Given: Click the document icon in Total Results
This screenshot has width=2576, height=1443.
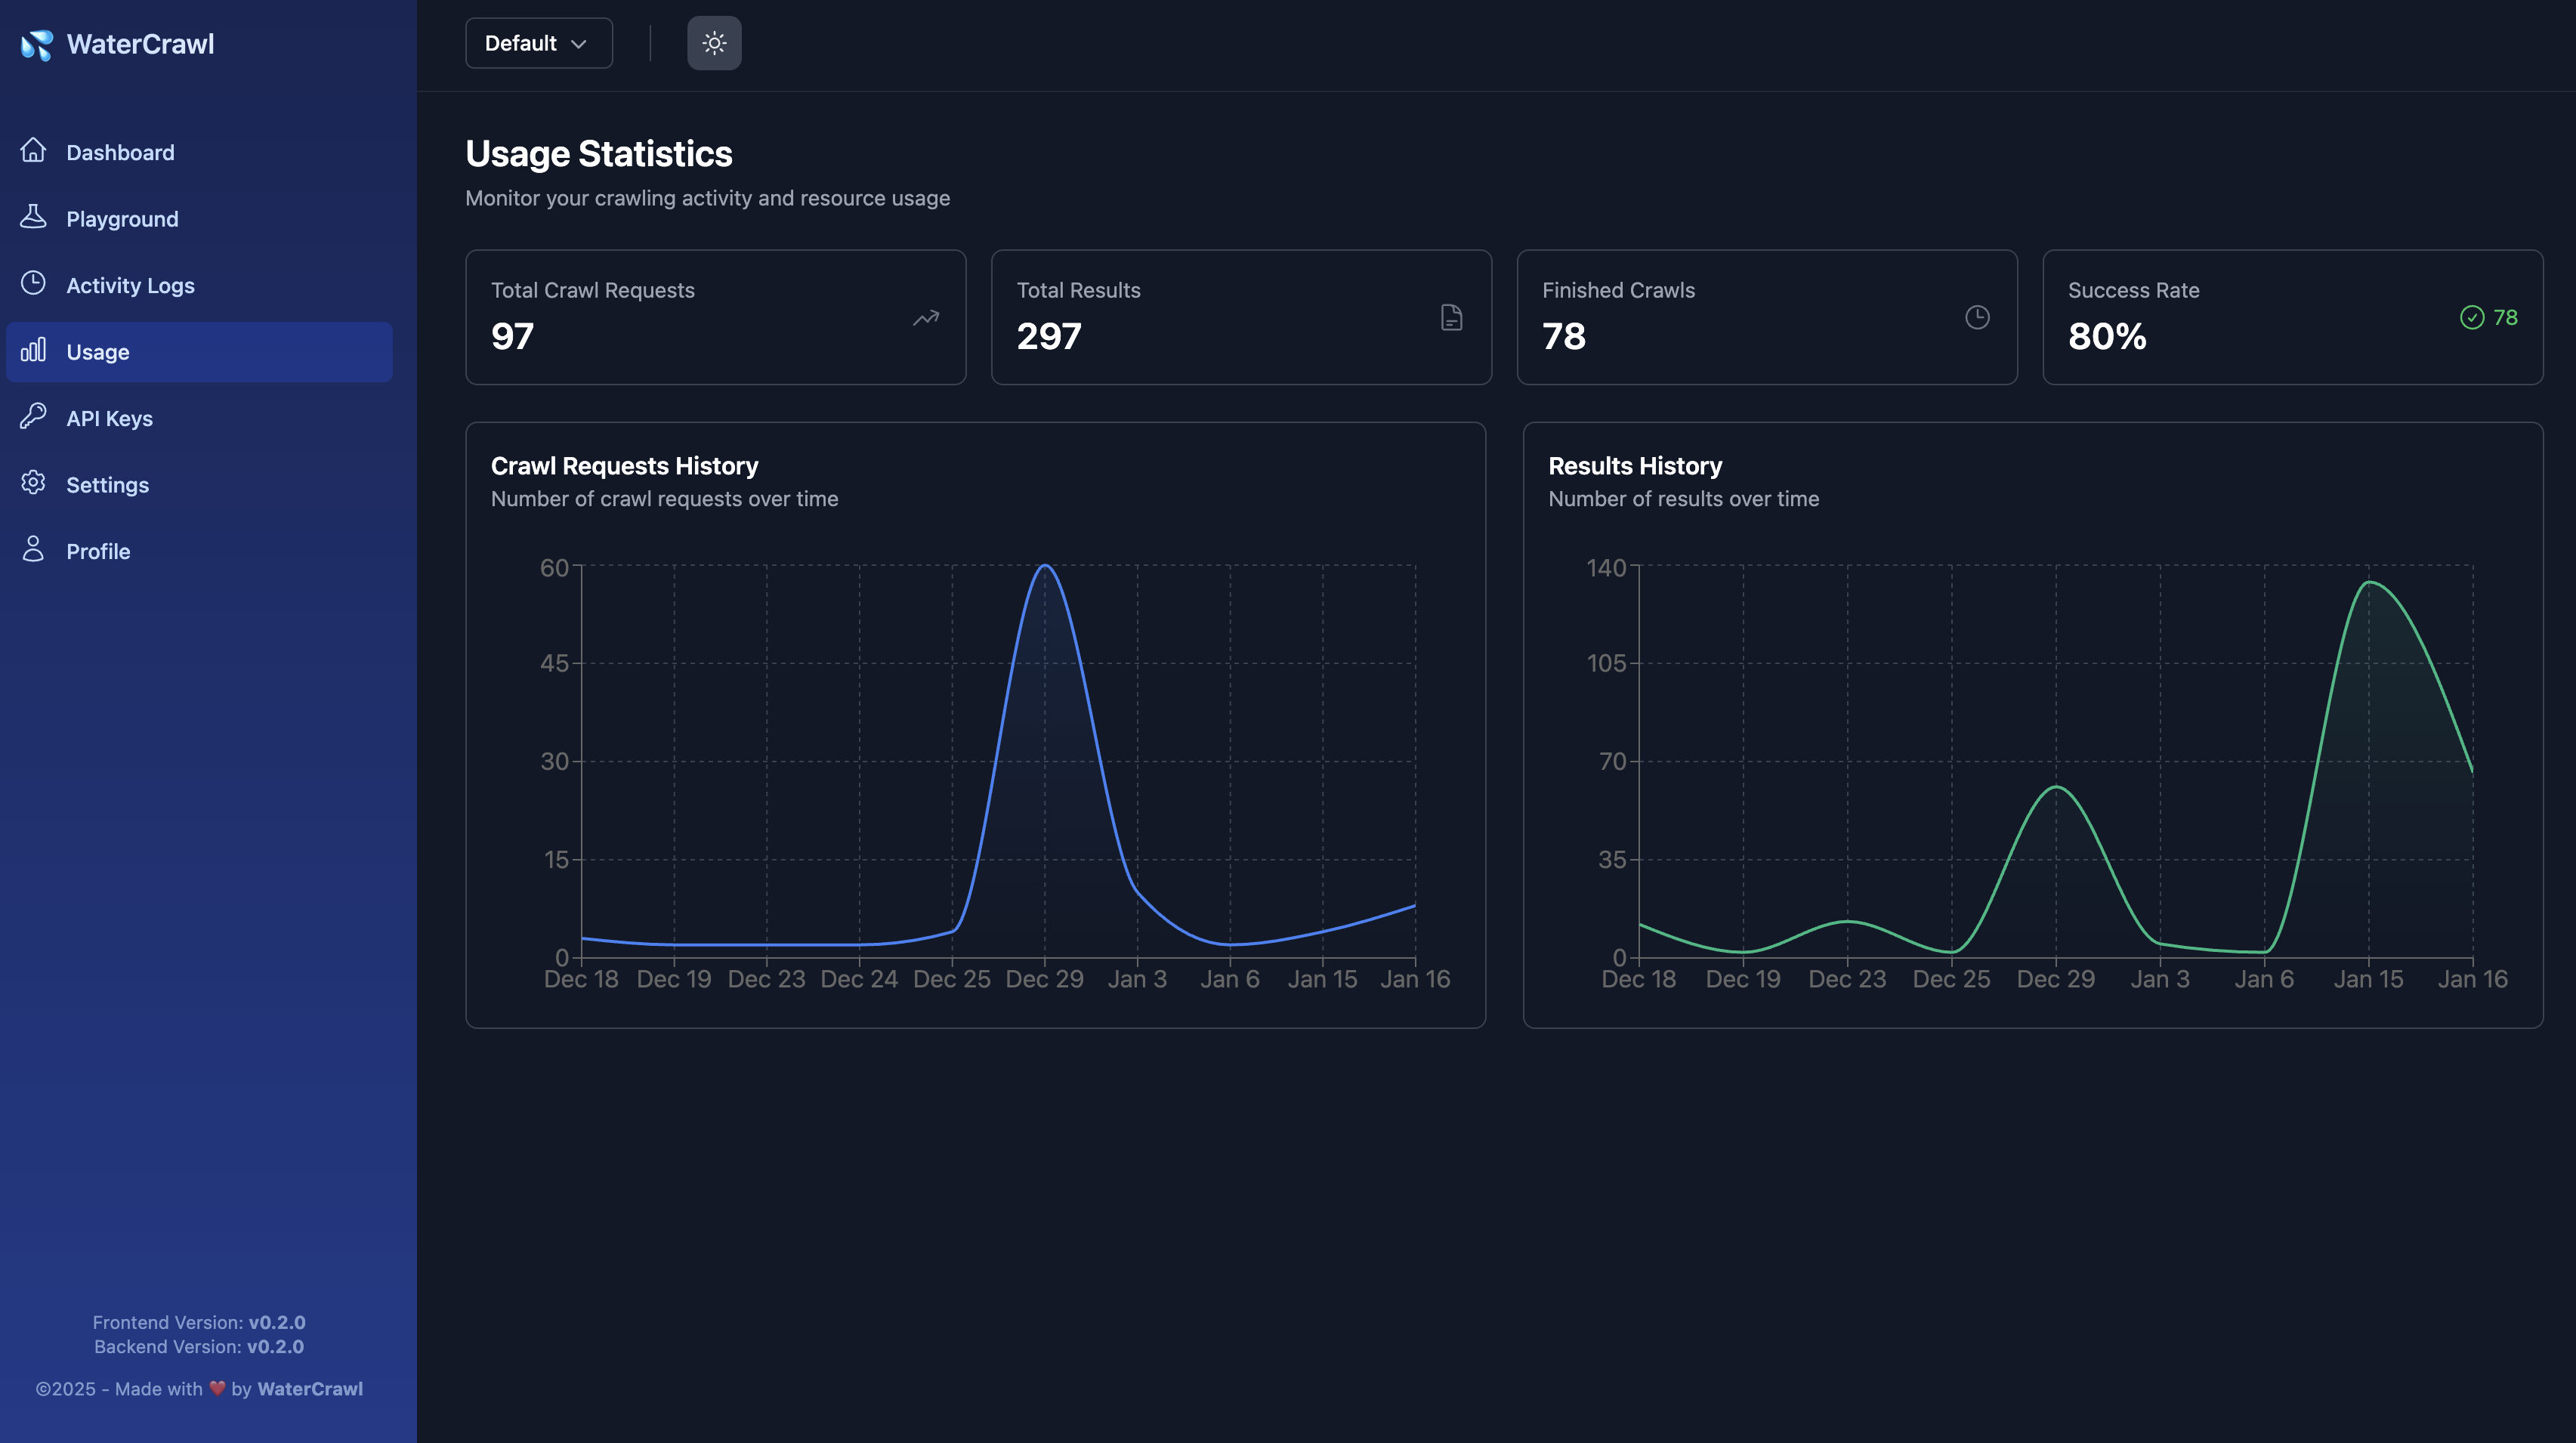Looking at the screenshot, I should point(1451,318).
